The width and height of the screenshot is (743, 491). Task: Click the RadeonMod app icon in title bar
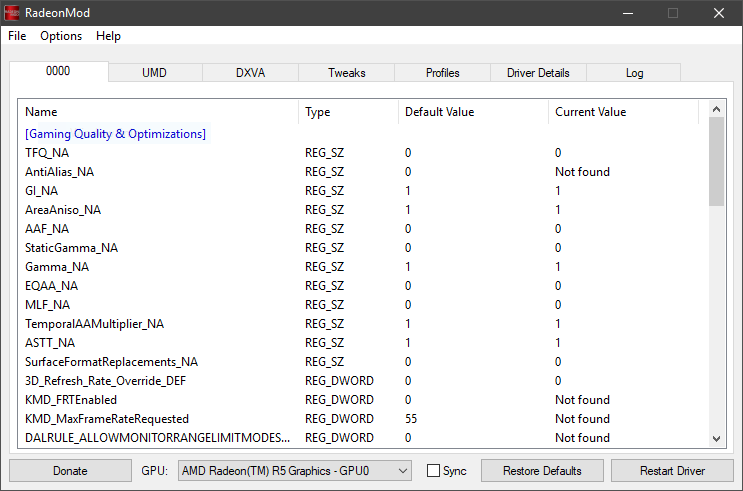coord(11,13)
